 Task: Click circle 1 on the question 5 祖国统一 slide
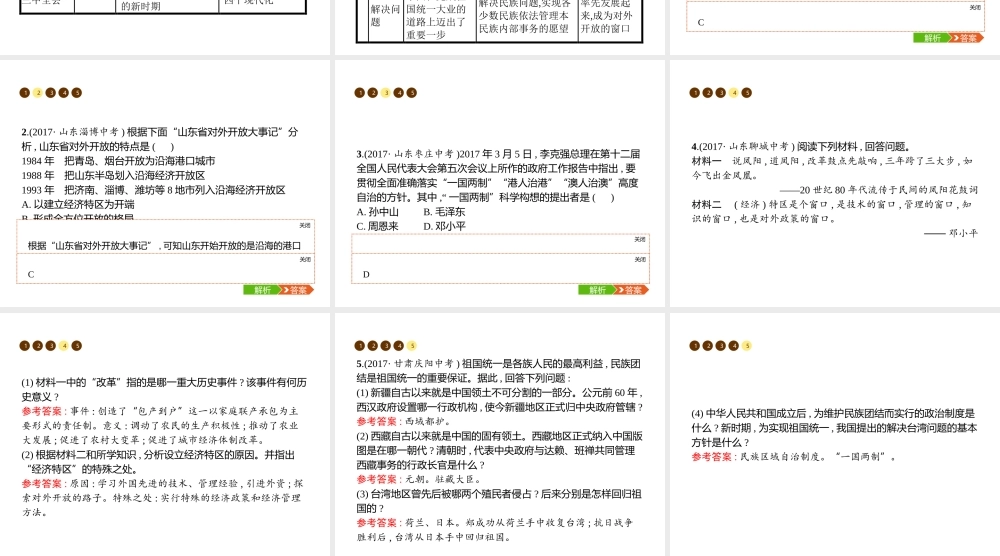click(360, 346)
